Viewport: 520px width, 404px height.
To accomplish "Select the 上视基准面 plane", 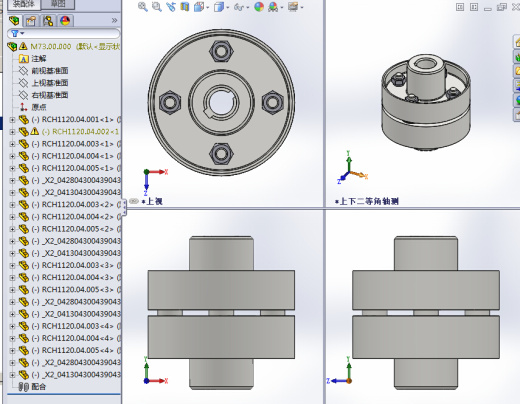I will click(x=43, y=83).
